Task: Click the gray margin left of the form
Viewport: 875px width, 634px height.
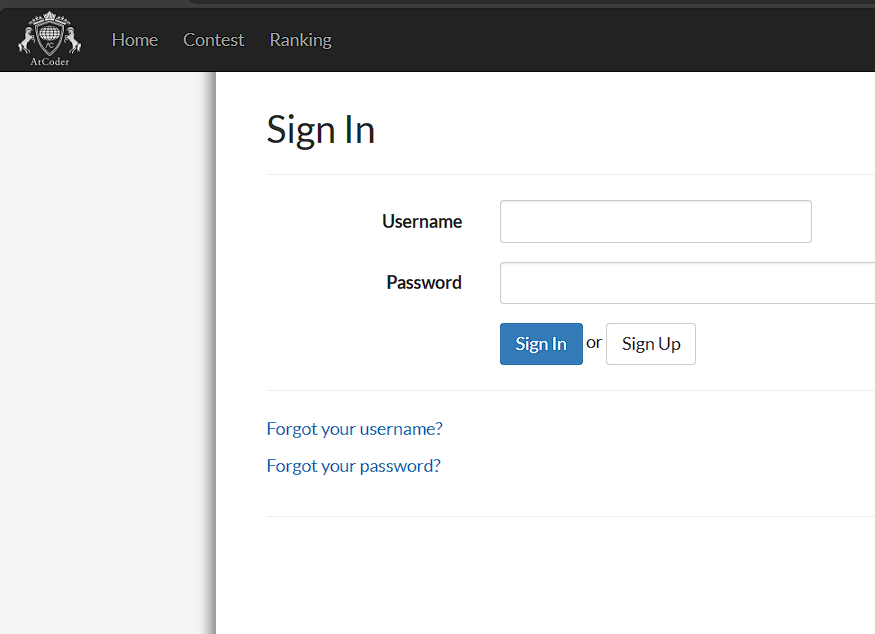Action: coord(107,350)
